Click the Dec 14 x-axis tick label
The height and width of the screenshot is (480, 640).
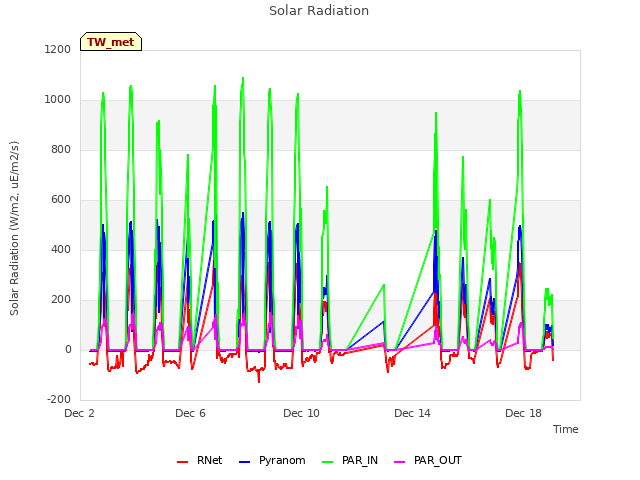click(412, 413)
